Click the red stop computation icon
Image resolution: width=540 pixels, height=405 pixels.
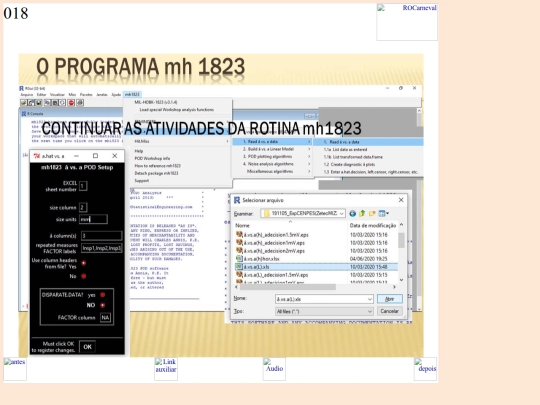71,103
